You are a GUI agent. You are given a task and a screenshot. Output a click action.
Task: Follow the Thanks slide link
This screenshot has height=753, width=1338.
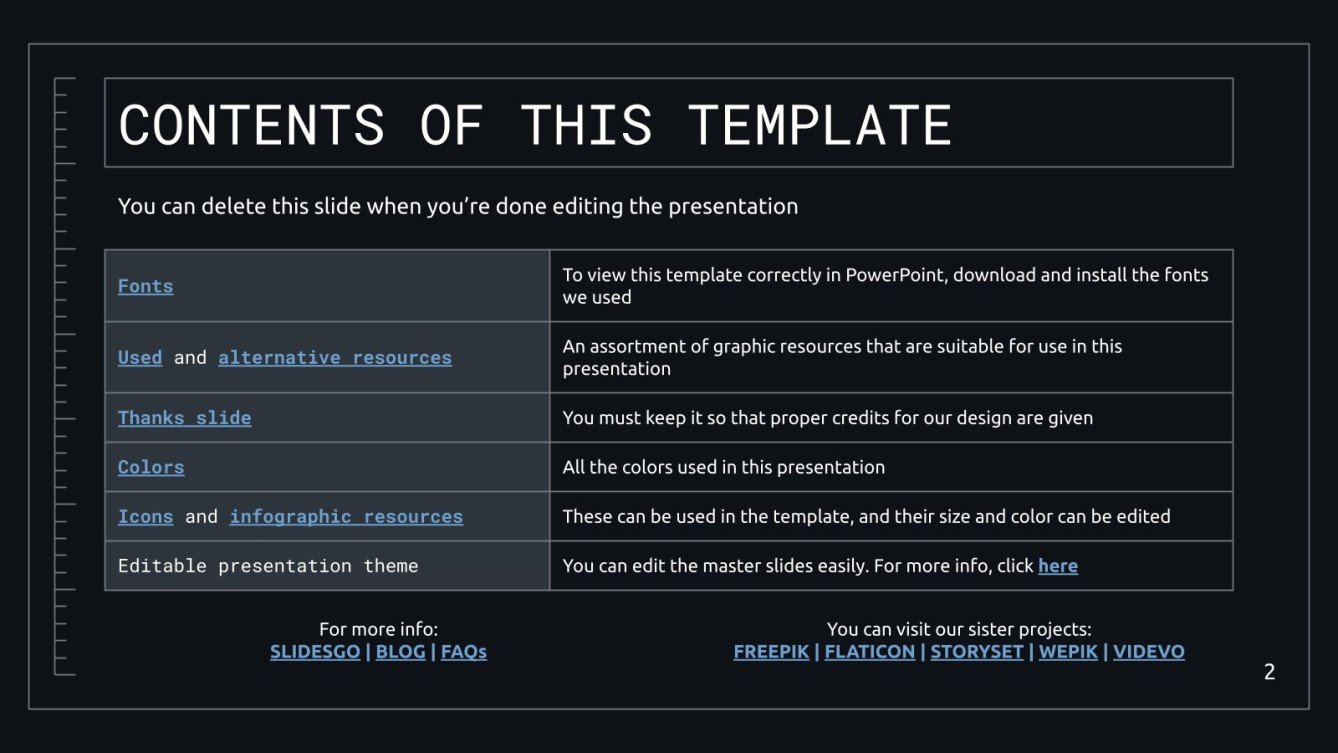(x=184, y=418)
